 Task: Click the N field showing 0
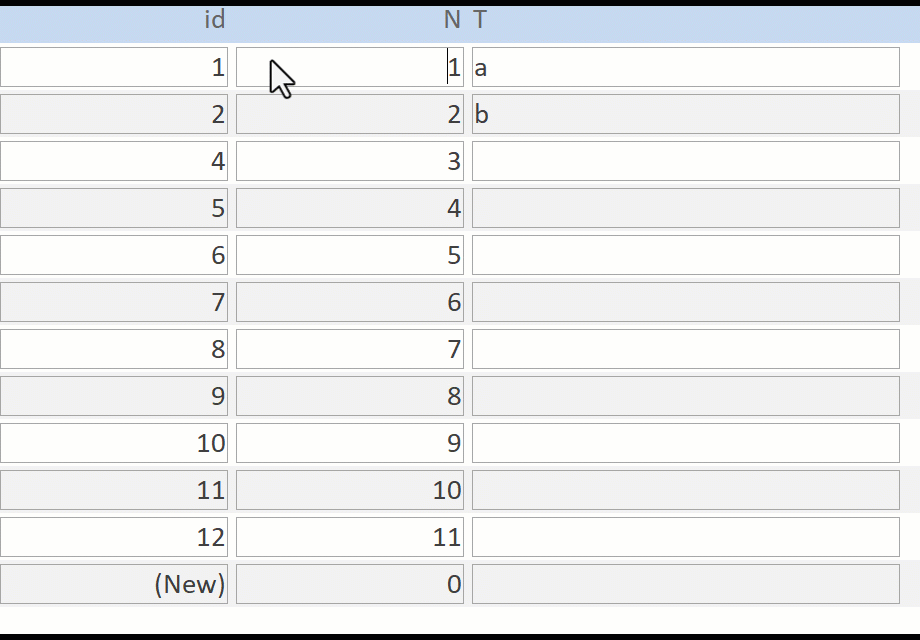tap(349, 584)
